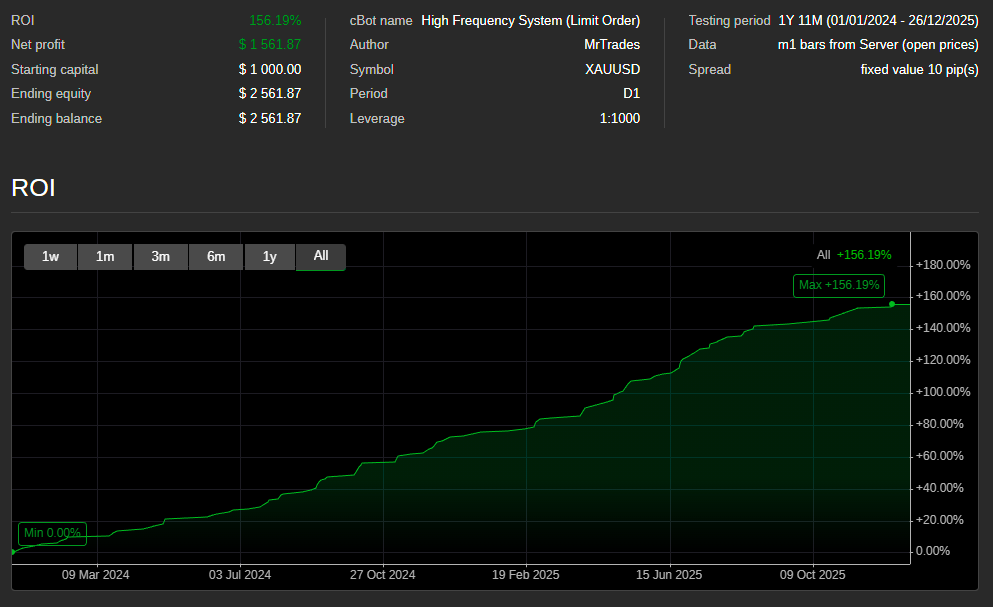Screen dimensions: 993x607
Task: Switch chart to 6m range
Action: 216,257
